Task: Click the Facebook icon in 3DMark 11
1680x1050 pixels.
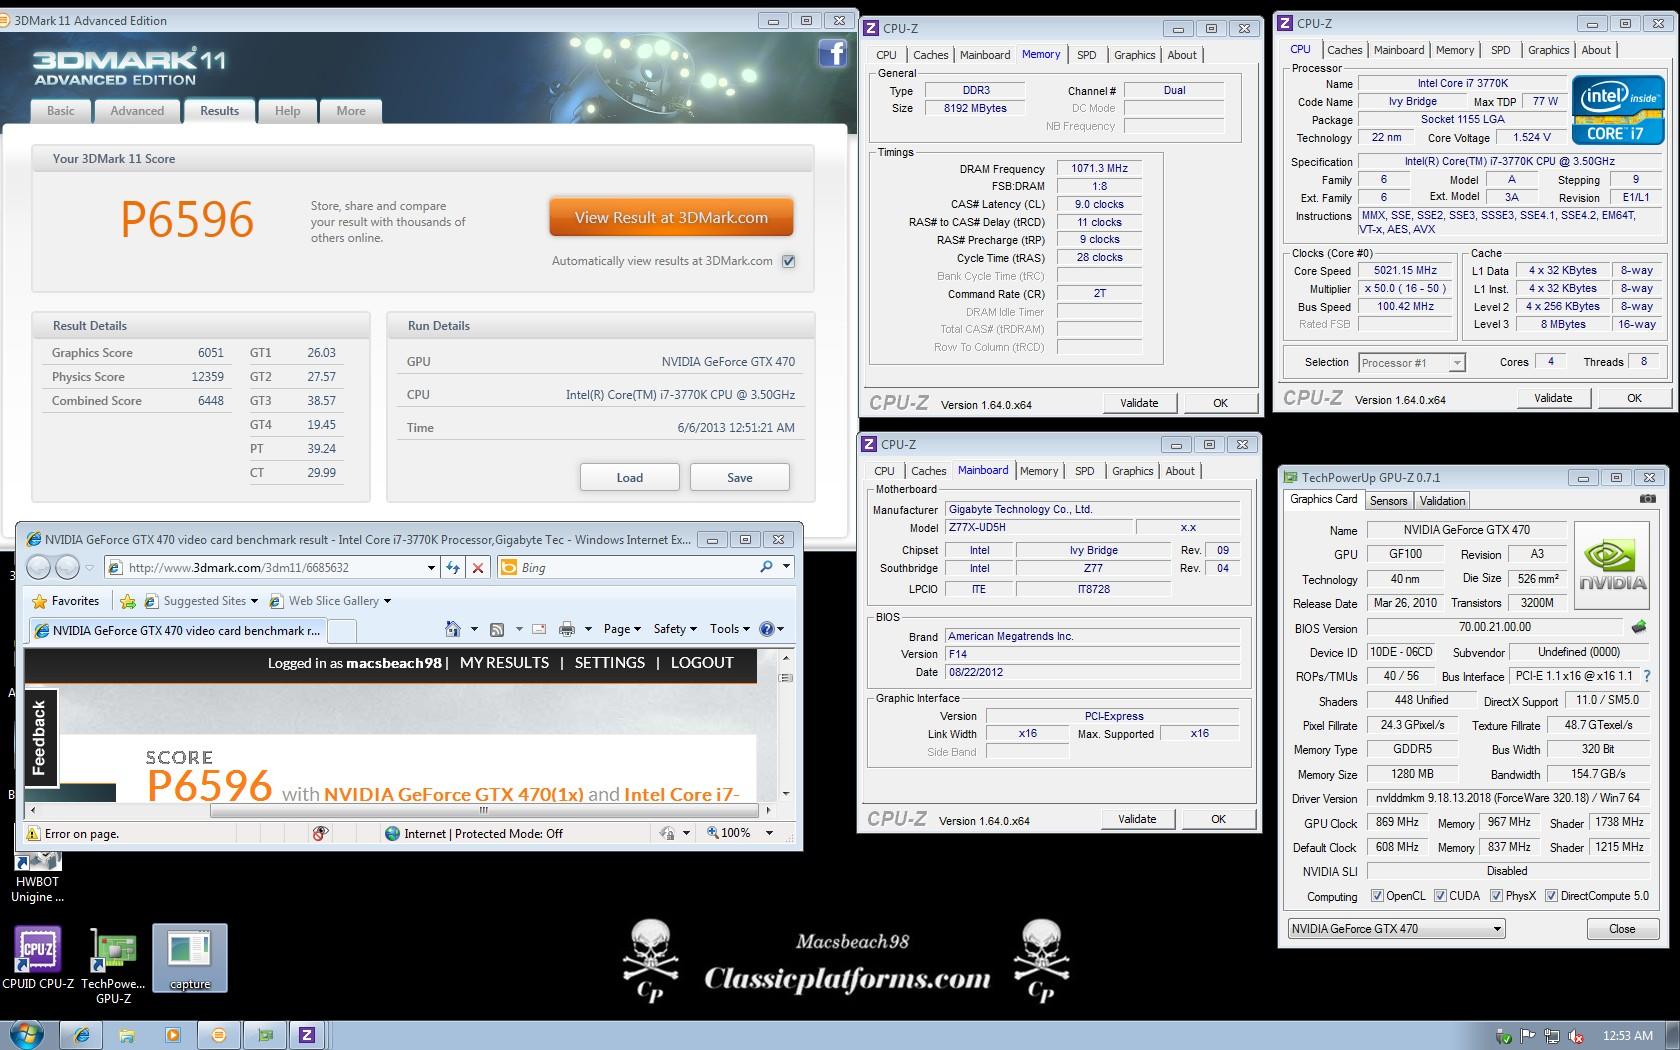Action: (x=832, y=53)
